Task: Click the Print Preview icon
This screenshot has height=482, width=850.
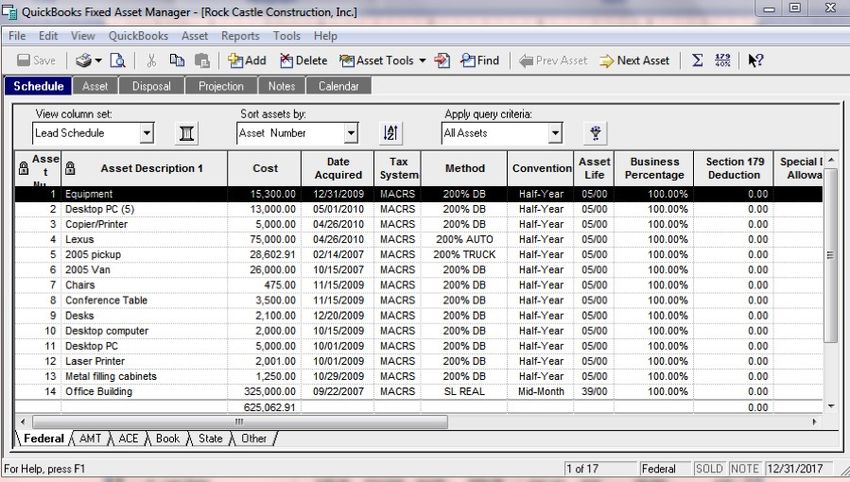Action: click(x=118, y=60)
